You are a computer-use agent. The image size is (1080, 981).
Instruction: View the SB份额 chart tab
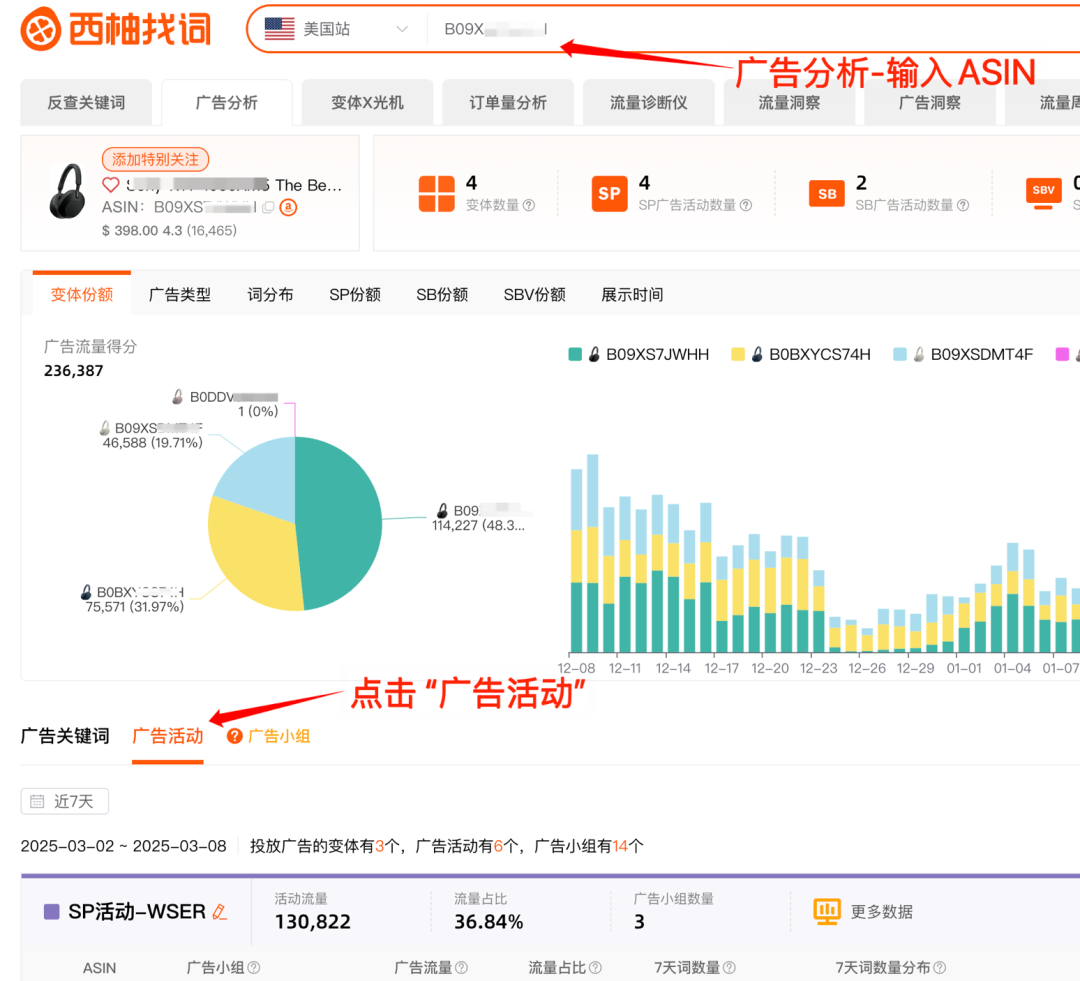point(442,294)
